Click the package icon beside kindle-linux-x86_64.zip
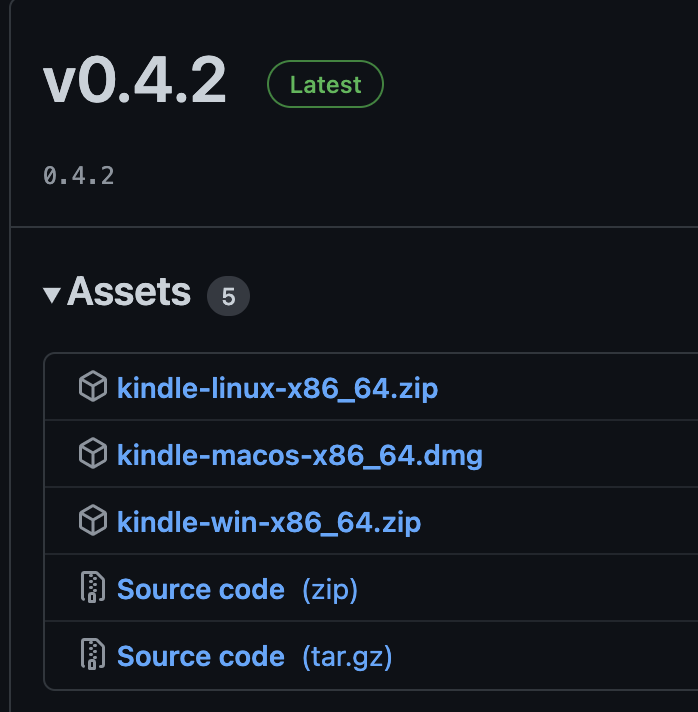The image size is (698, 712). (x=92, y=387)
